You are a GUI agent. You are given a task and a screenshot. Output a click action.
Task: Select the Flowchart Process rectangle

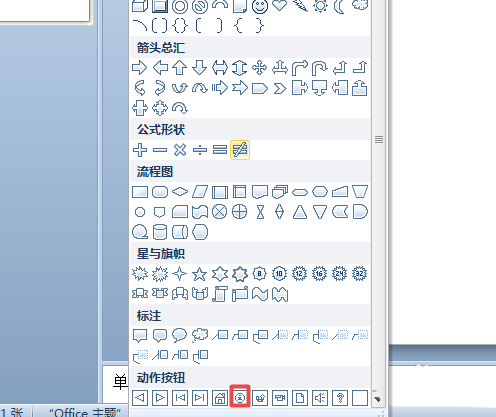coord(140,192)
